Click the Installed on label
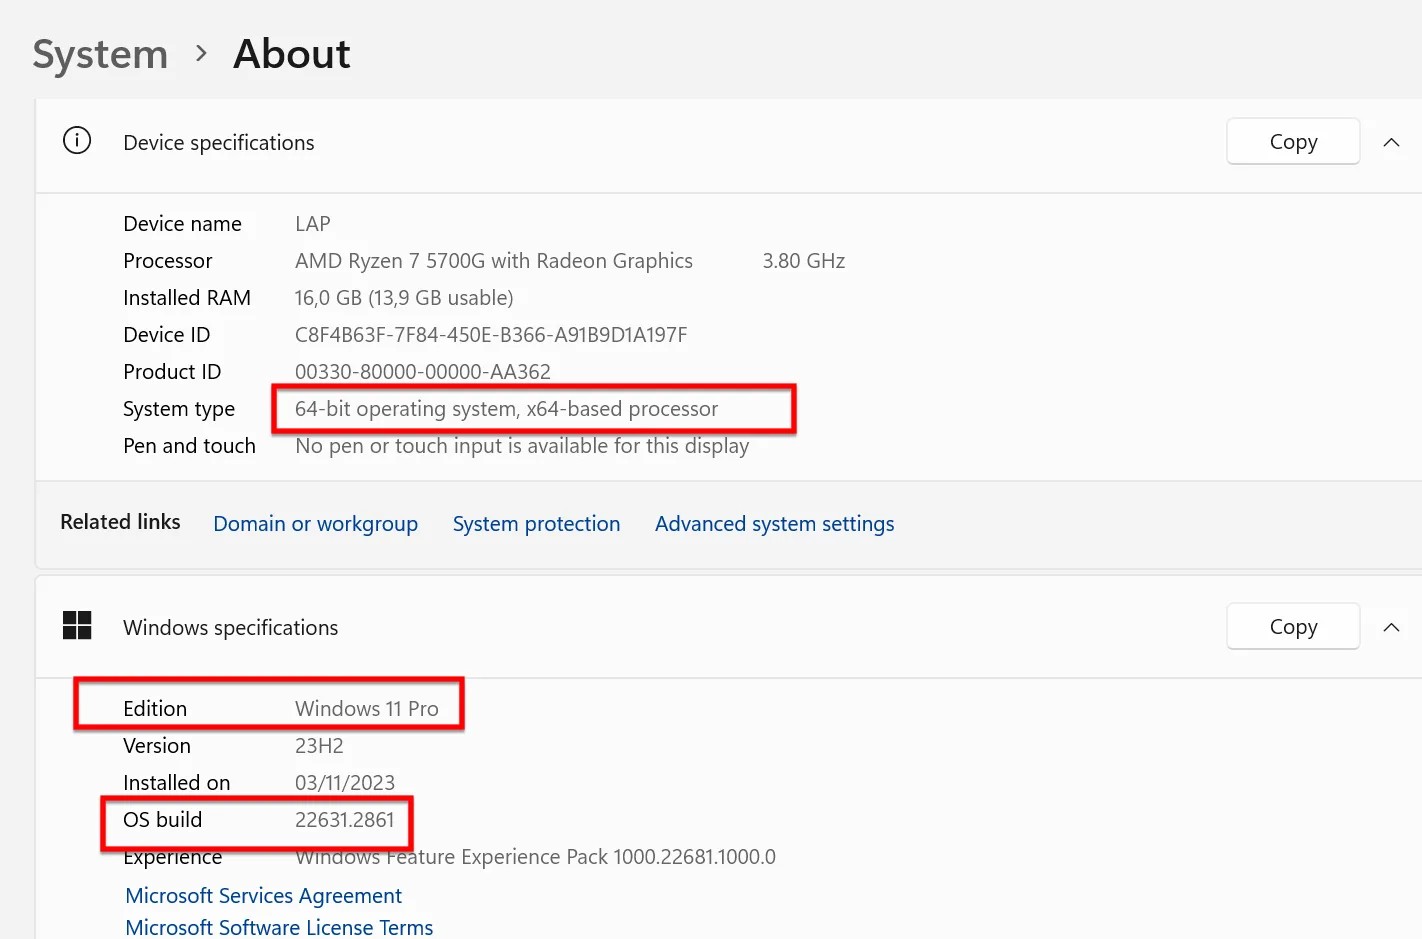Viewport: 1422px width, 939px height. point(176,783)
